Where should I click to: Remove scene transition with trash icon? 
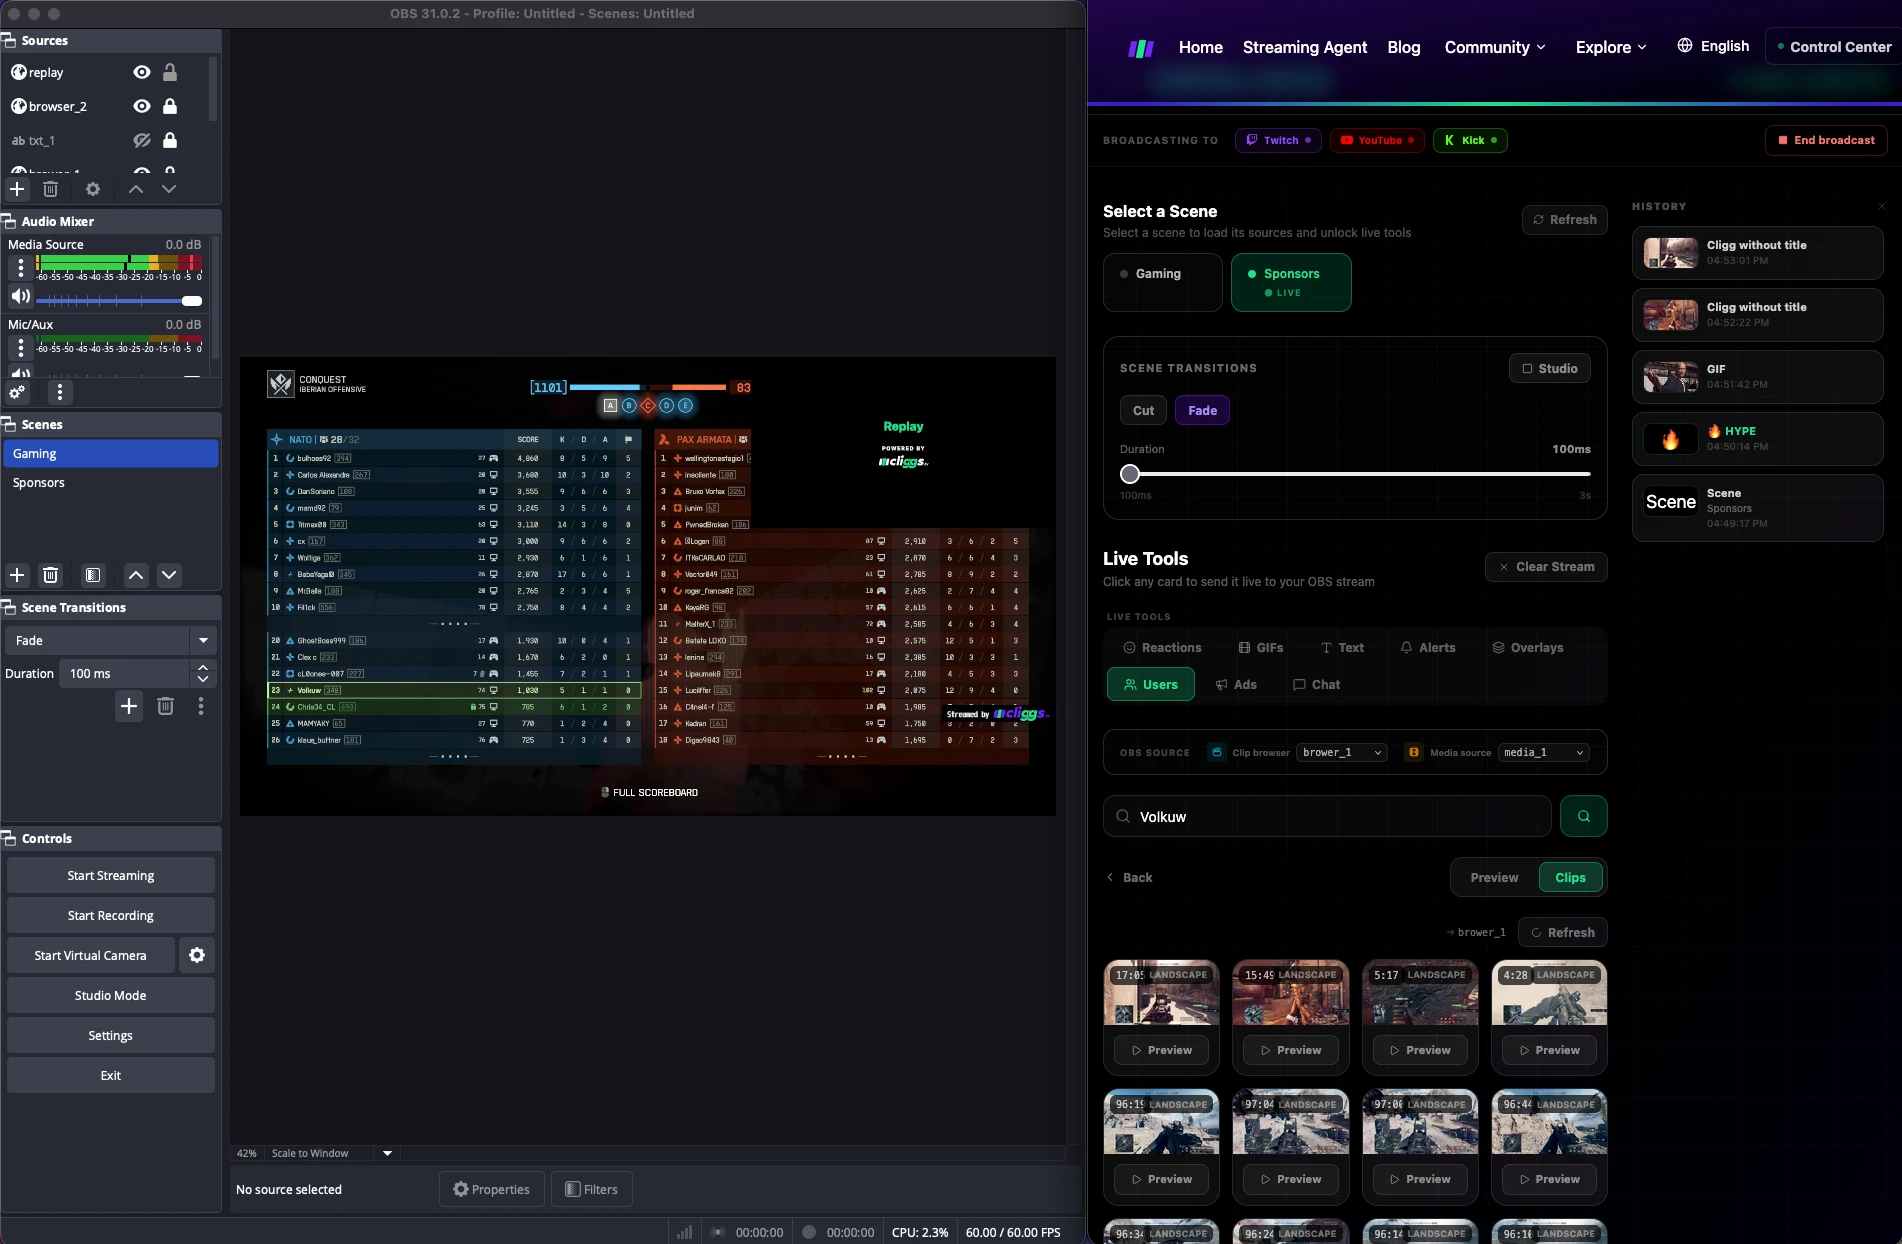pos(166,706)
